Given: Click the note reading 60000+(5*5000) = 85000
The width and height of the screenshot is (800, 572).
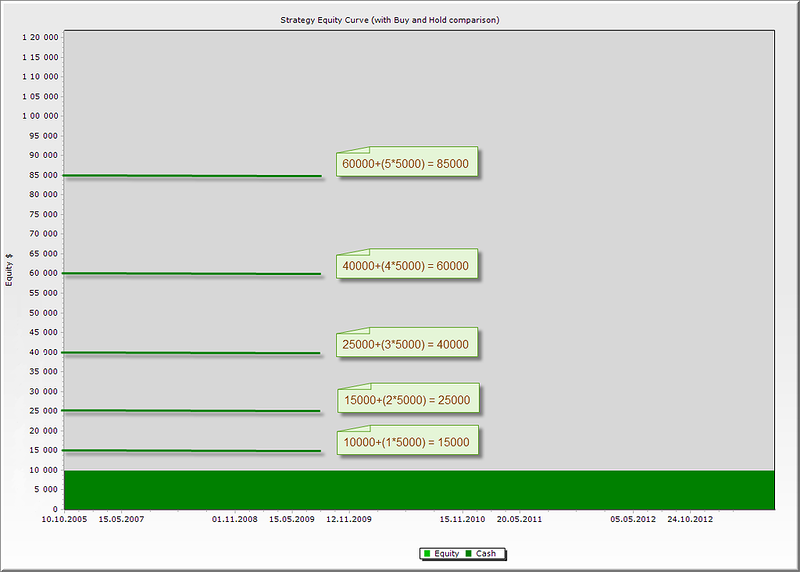Looking at the screenshot, I should coord(408,163).
